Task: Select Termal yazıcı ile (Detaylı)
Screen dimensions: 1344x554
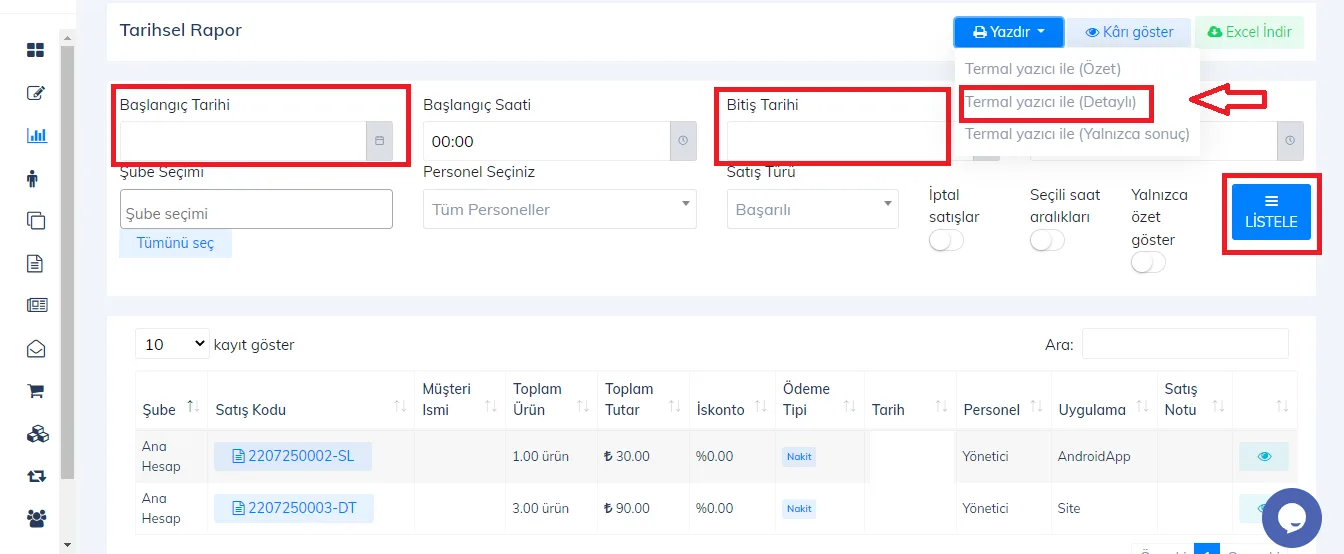Action: pyautogui.click(x=1050, y=101)
